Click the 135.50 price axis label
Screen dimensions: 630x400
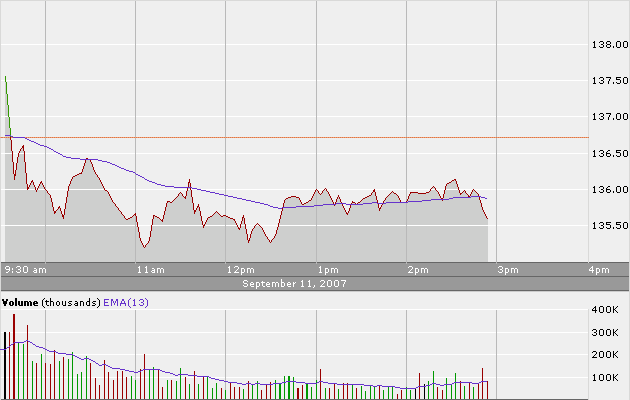(608, 226)
